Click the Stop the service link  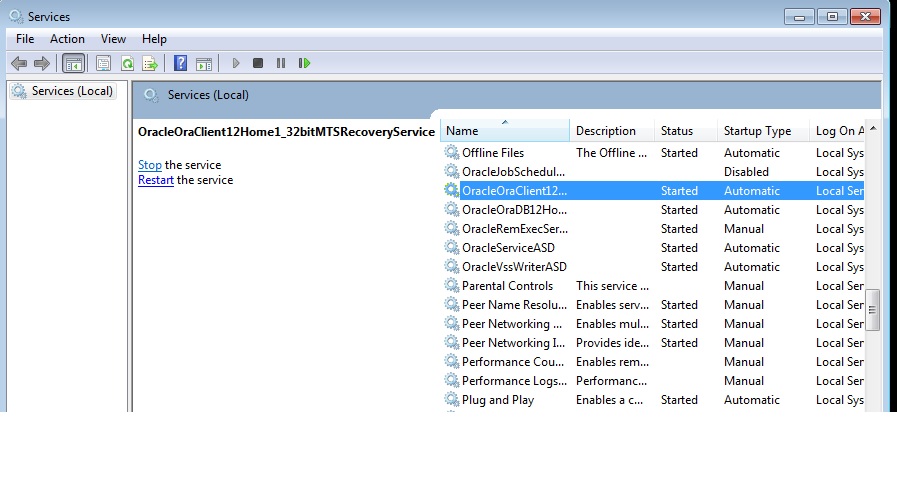pyautogui.click(x=150, y=165)
